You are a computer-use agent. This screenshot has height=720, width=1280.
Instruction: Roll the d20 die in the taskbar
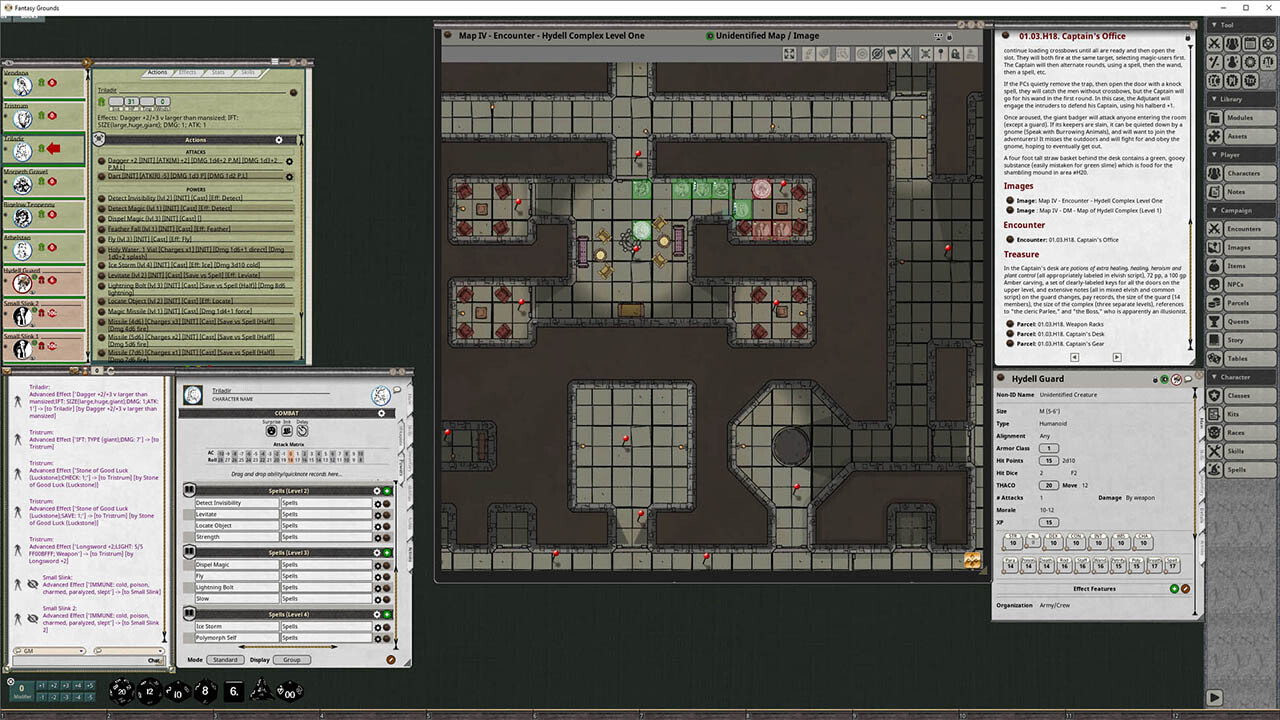point(121,690)
